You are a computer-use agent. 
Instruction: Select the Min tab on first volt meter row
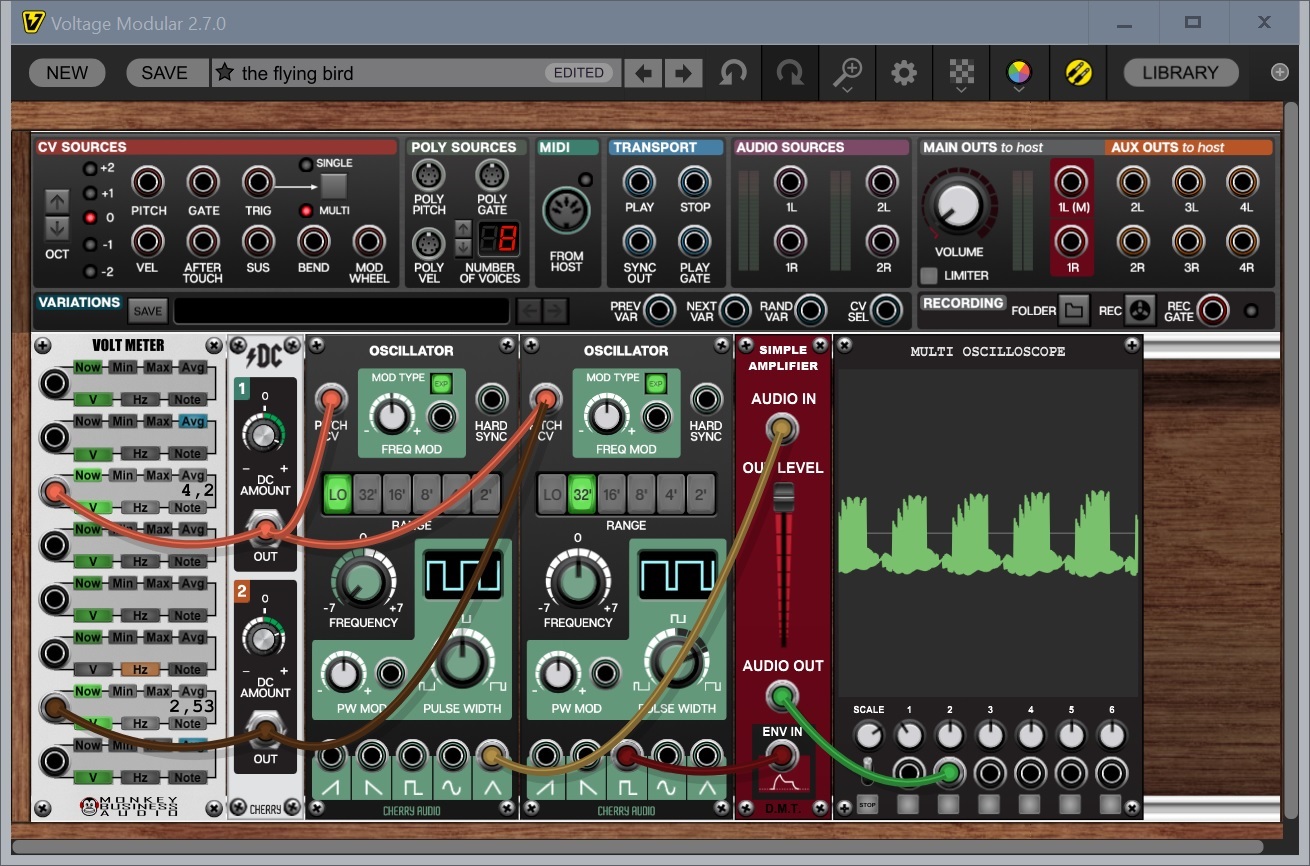pos(122,368)
